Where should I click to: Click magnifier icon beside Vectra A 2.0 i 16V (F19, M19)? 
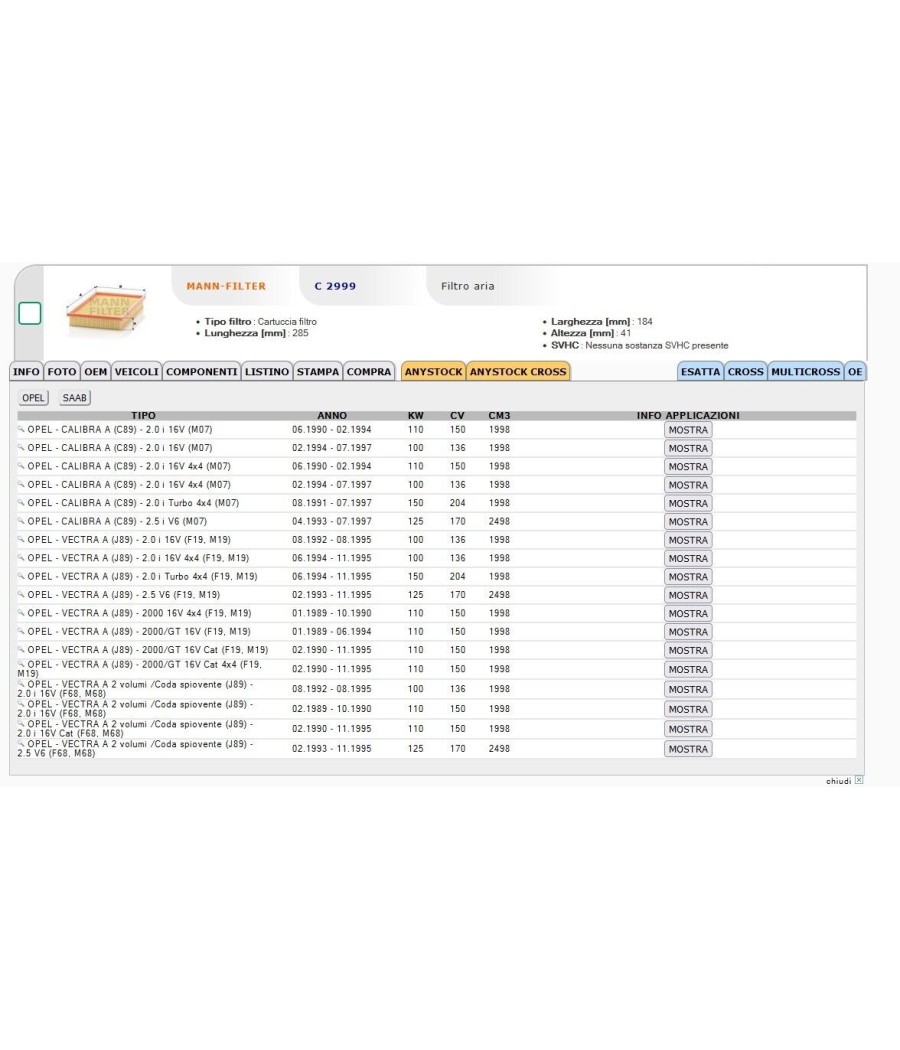[x=21, y=538]
